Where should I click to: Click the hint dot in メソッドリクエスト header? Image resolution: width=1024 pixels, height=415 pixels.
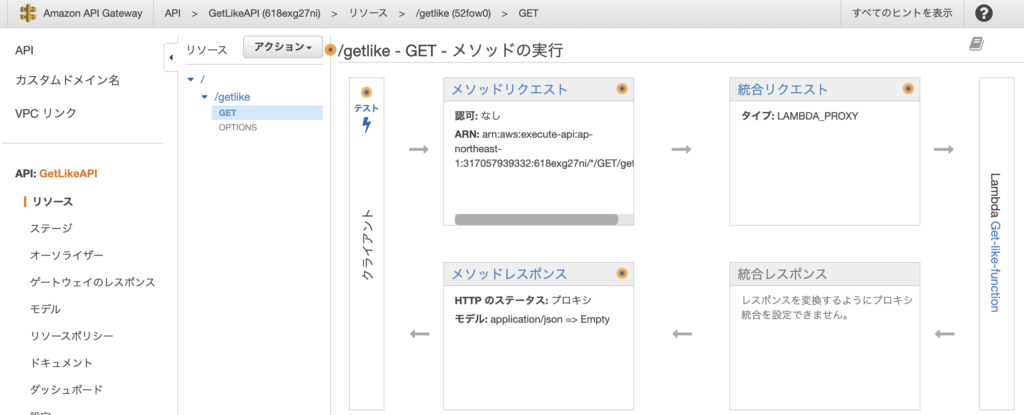coord(622,89)
